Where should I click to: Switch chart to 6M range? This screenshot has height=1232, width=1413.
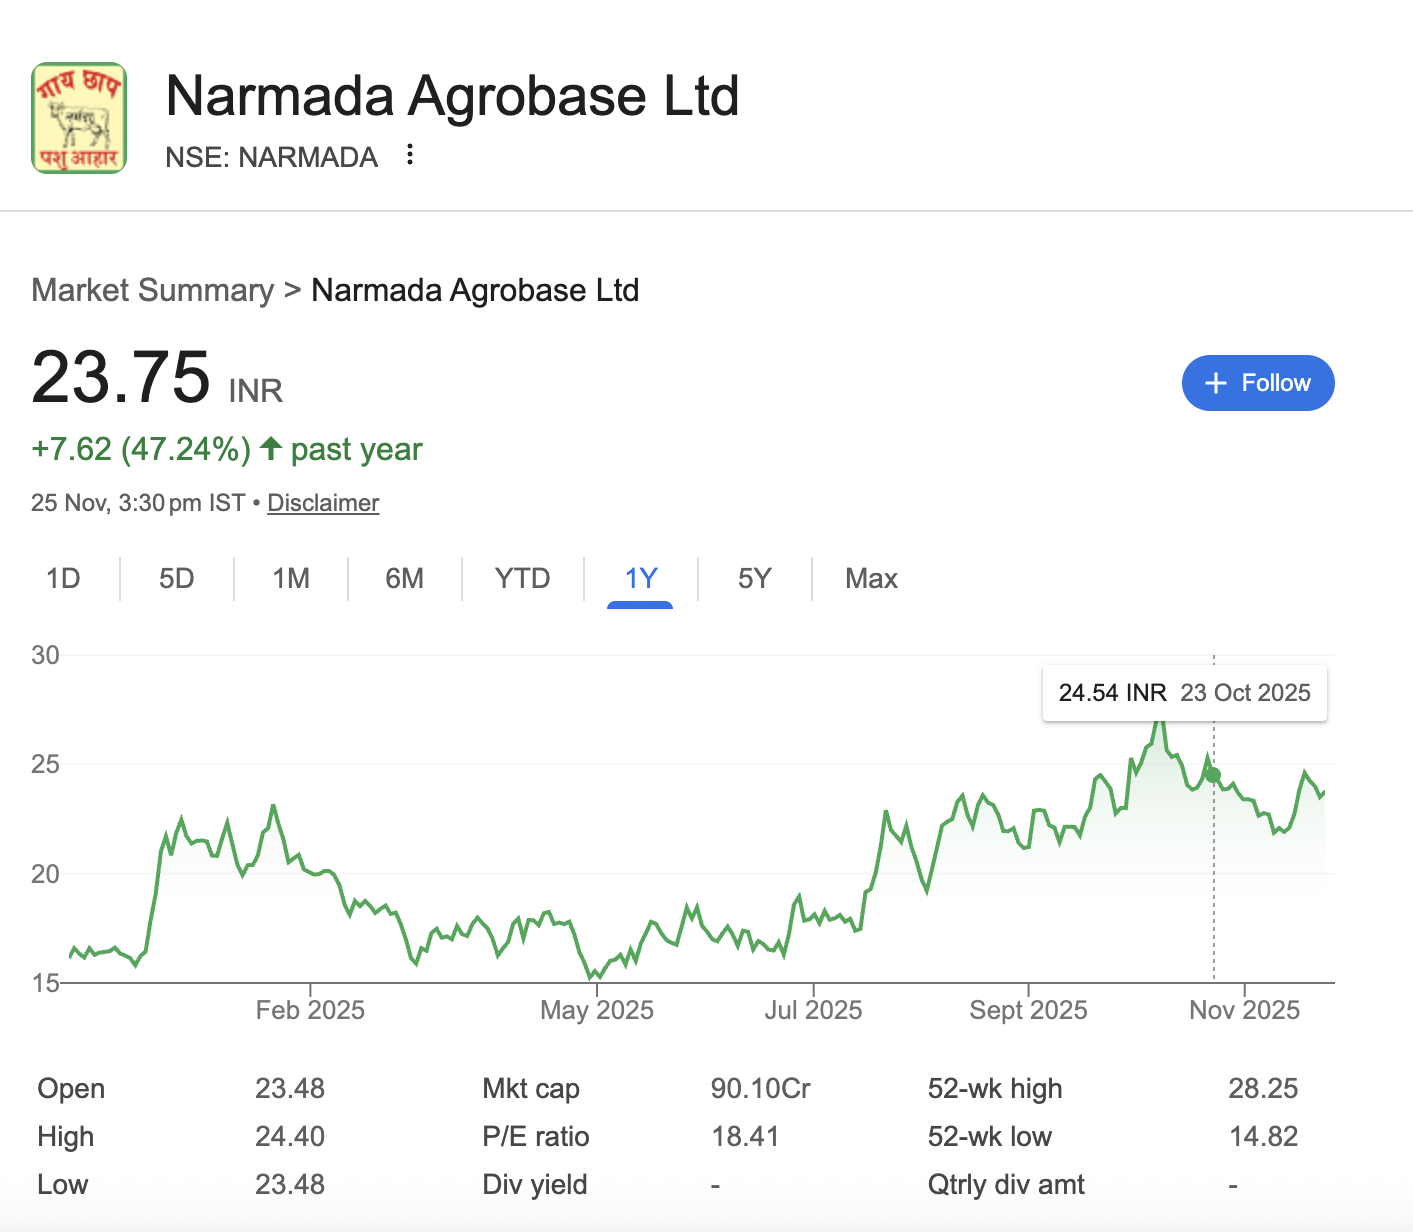[x=405, y=579]
